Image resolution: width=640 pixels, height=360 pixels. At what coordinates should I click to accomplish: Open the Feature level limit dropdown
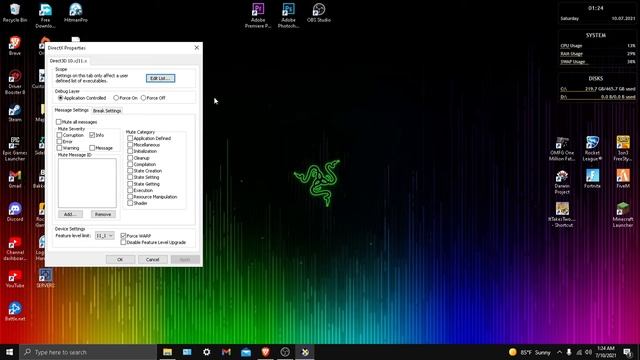pos(104,236)
